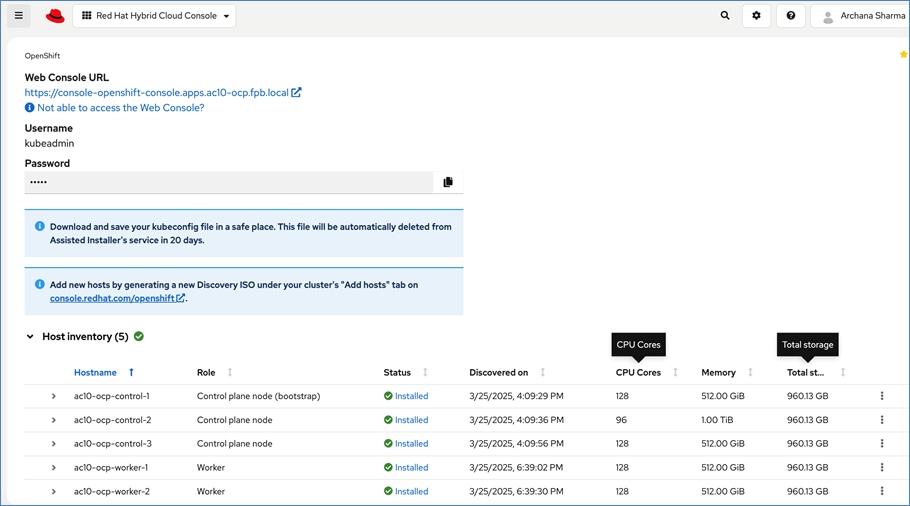Open the console.redhat.com/openshift link
The height and width of the screenshot is (506, 910).
pyautogui.click(x=117, y=298)
